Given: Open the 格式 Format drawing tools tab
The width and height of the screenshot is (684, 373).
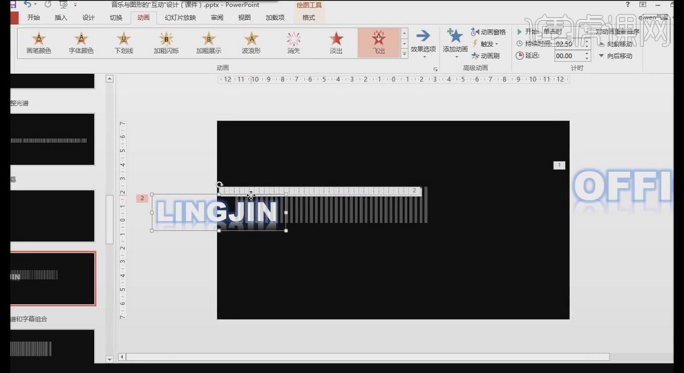Looking at the screenshot, I should 309,17.
